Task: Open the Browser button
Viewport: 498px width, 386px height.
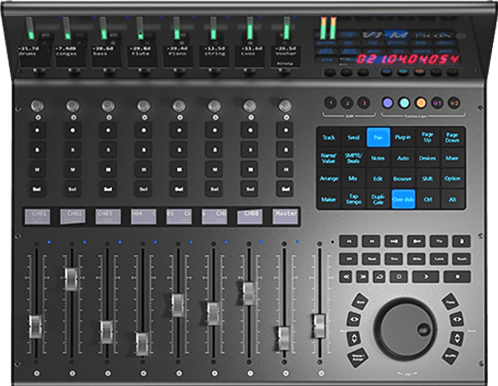Action: 403,179
